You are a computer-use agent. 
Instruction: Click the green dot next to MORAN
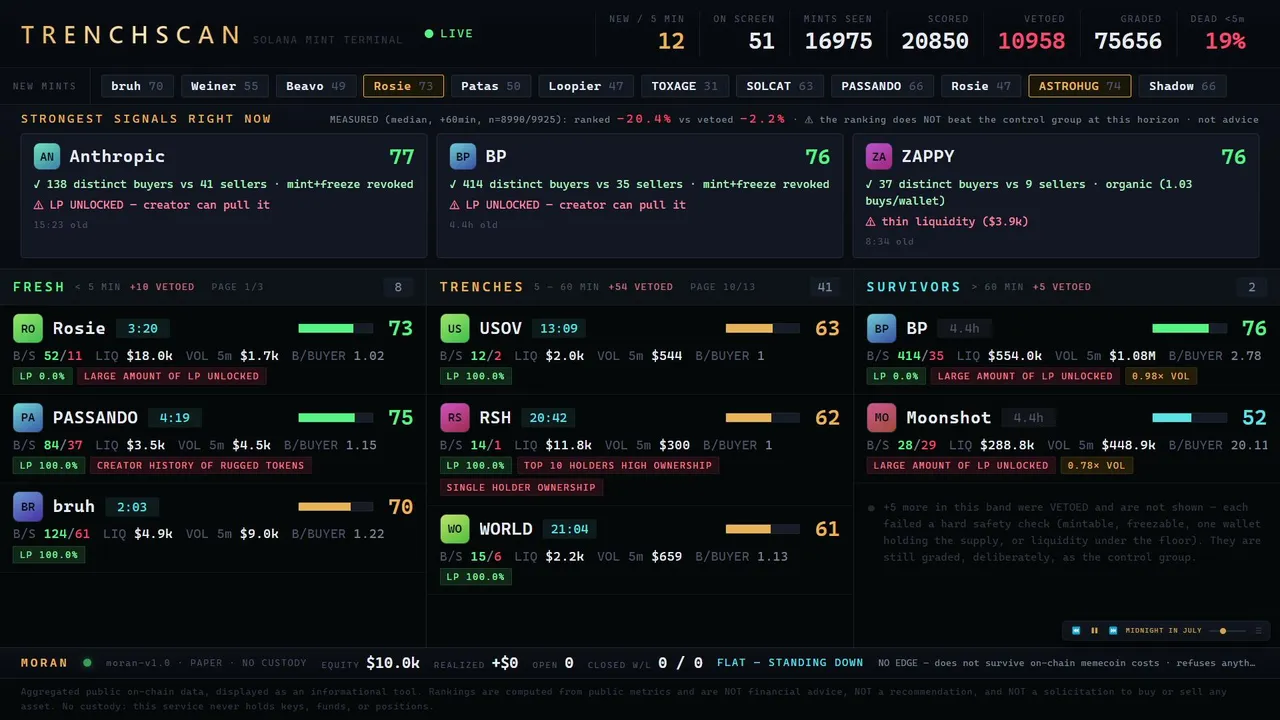click(87, 662)
